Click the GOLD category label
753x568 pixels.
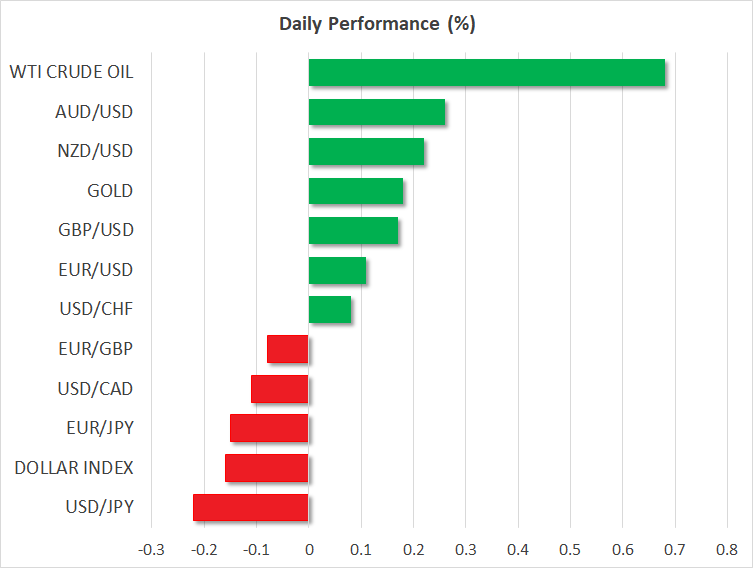tap(110, 191)
